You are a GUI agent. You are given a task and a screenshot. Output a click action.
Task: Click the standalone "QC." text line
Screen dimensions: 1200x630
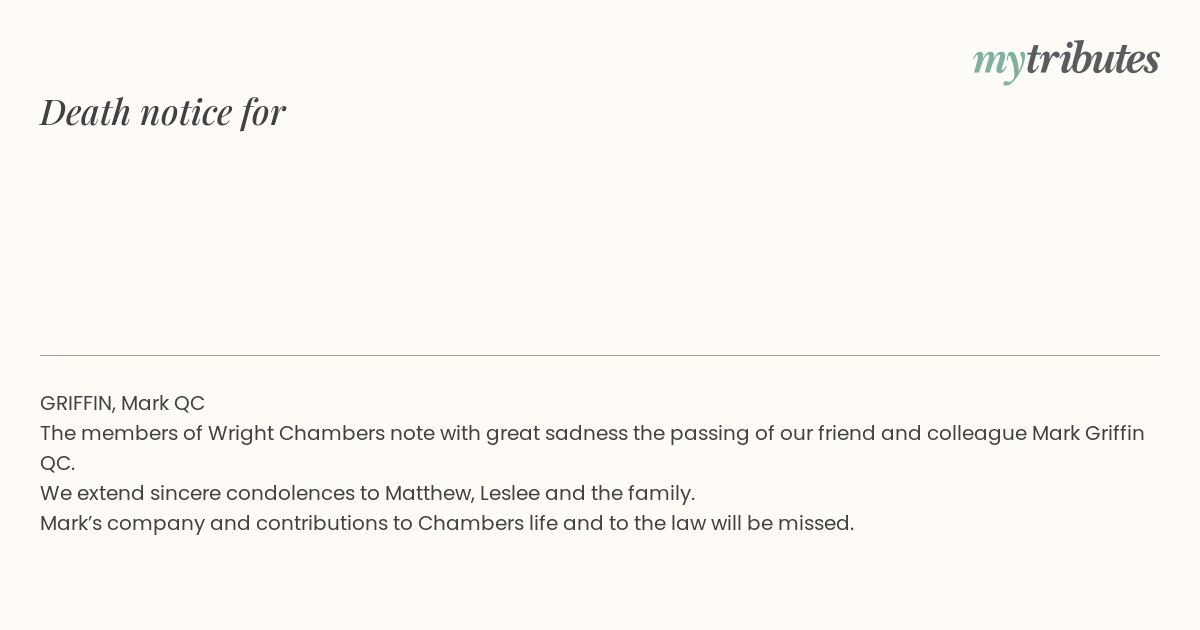(58, 463)
